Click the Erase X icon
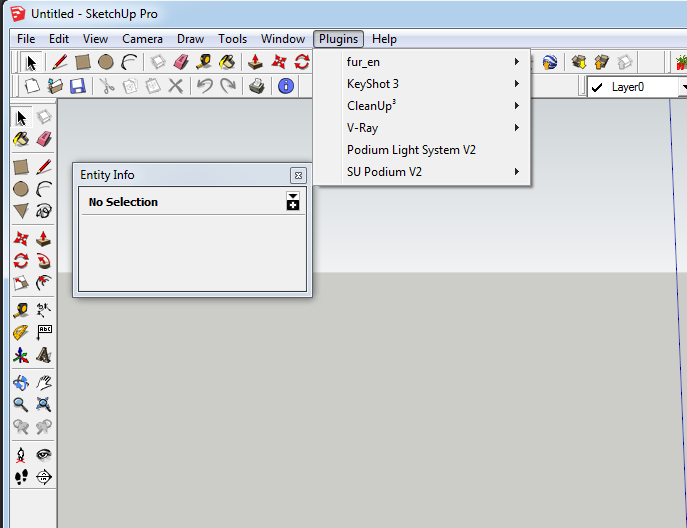The image size is (687, 528). click(176, 86)
